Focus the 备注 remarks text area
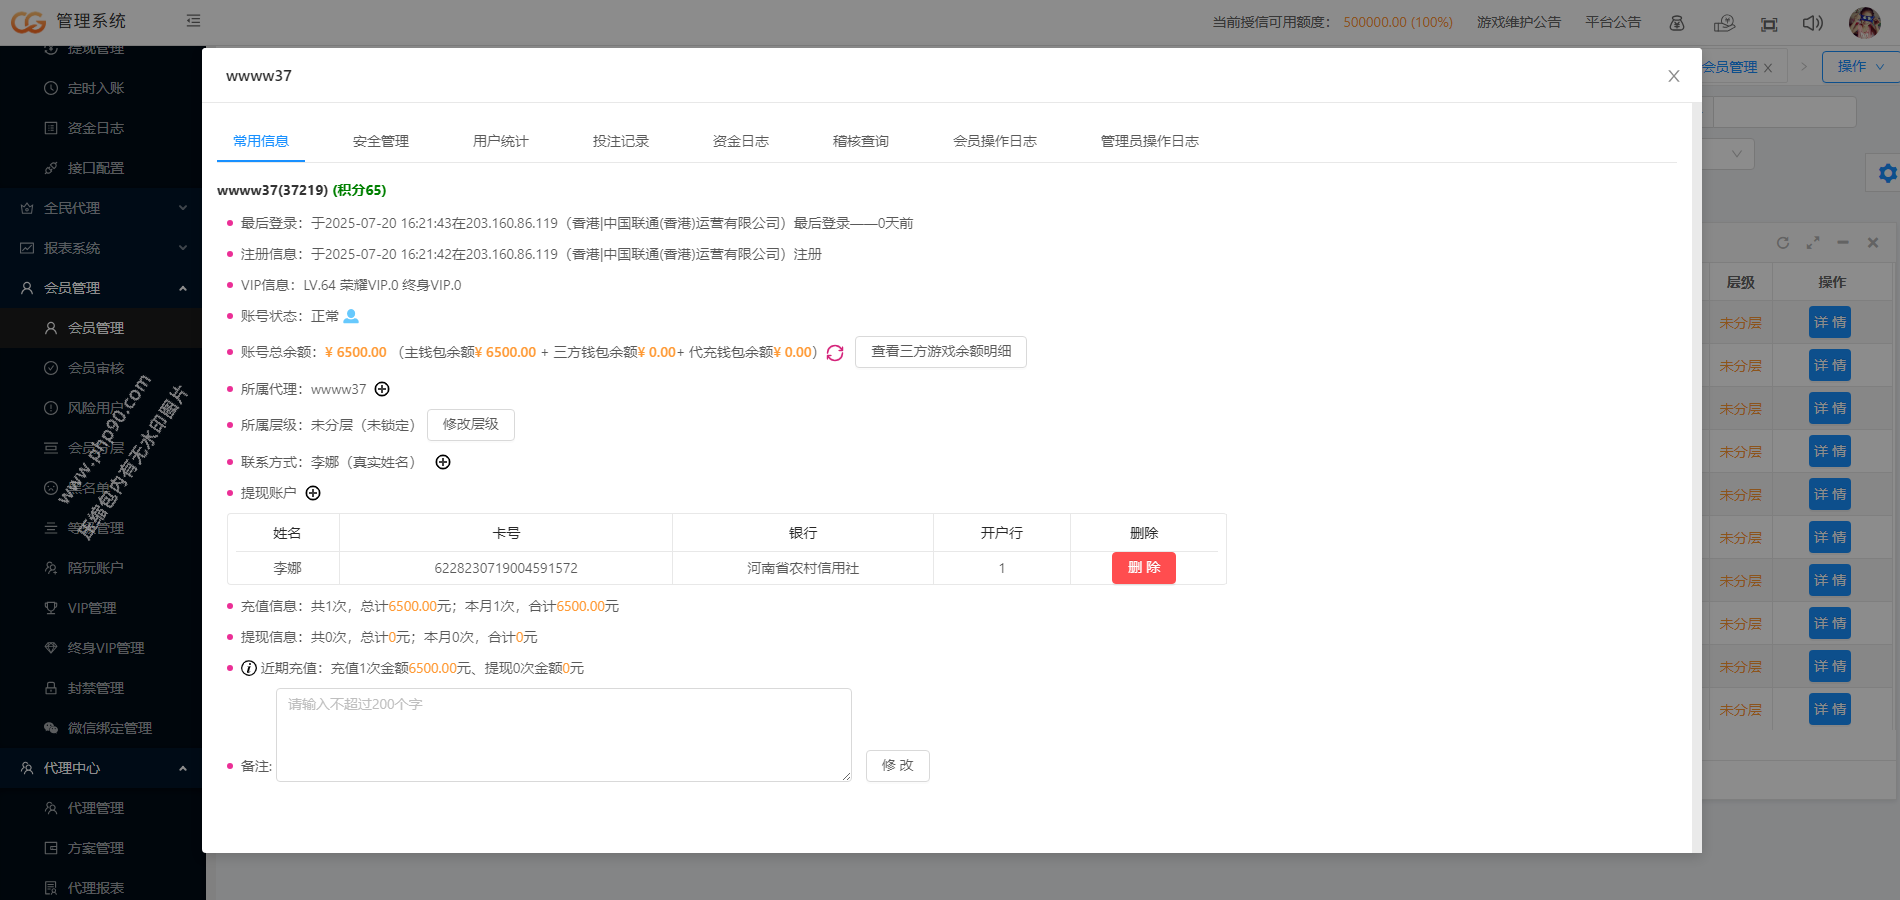The width and height of the screenshot is (1900, 900). click(563, 735)
